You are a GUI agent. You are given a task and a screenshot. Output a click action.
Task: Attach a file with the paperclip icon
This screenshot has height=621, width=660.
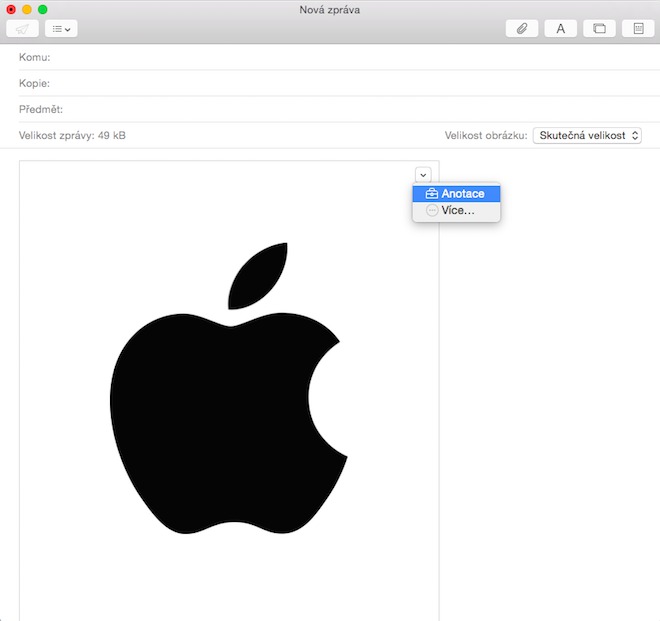(522, 29)
